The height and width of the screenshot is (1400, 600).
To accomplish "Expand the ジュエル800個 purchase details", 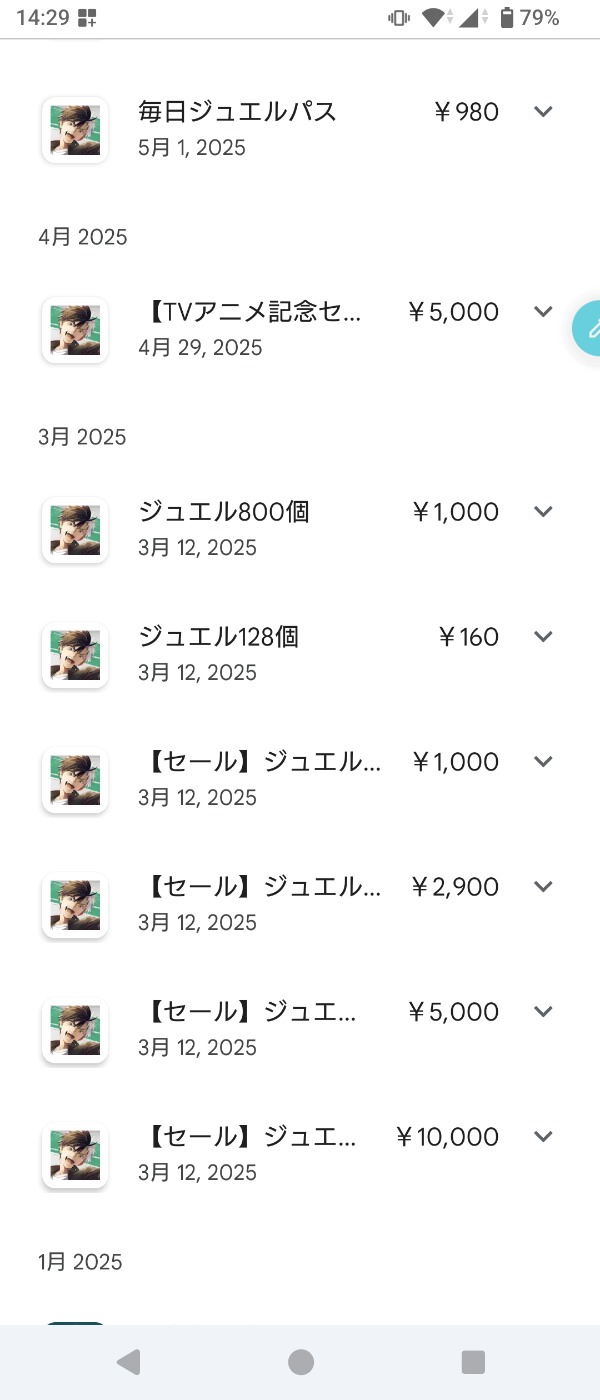I will (x=543, y=511).
